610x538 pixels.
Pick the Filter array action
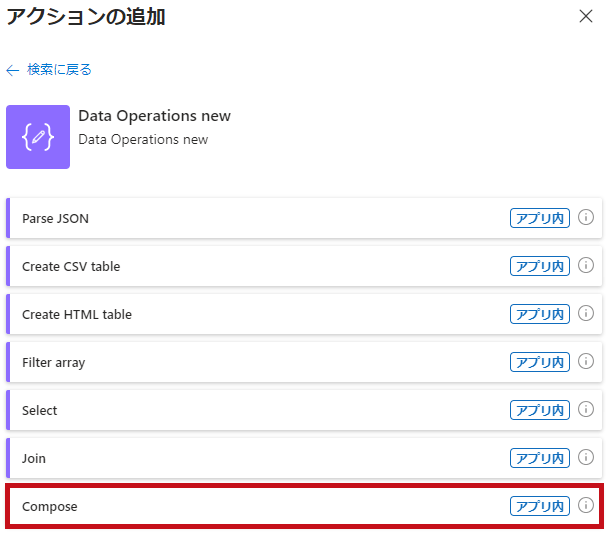[x=304, y=362]
